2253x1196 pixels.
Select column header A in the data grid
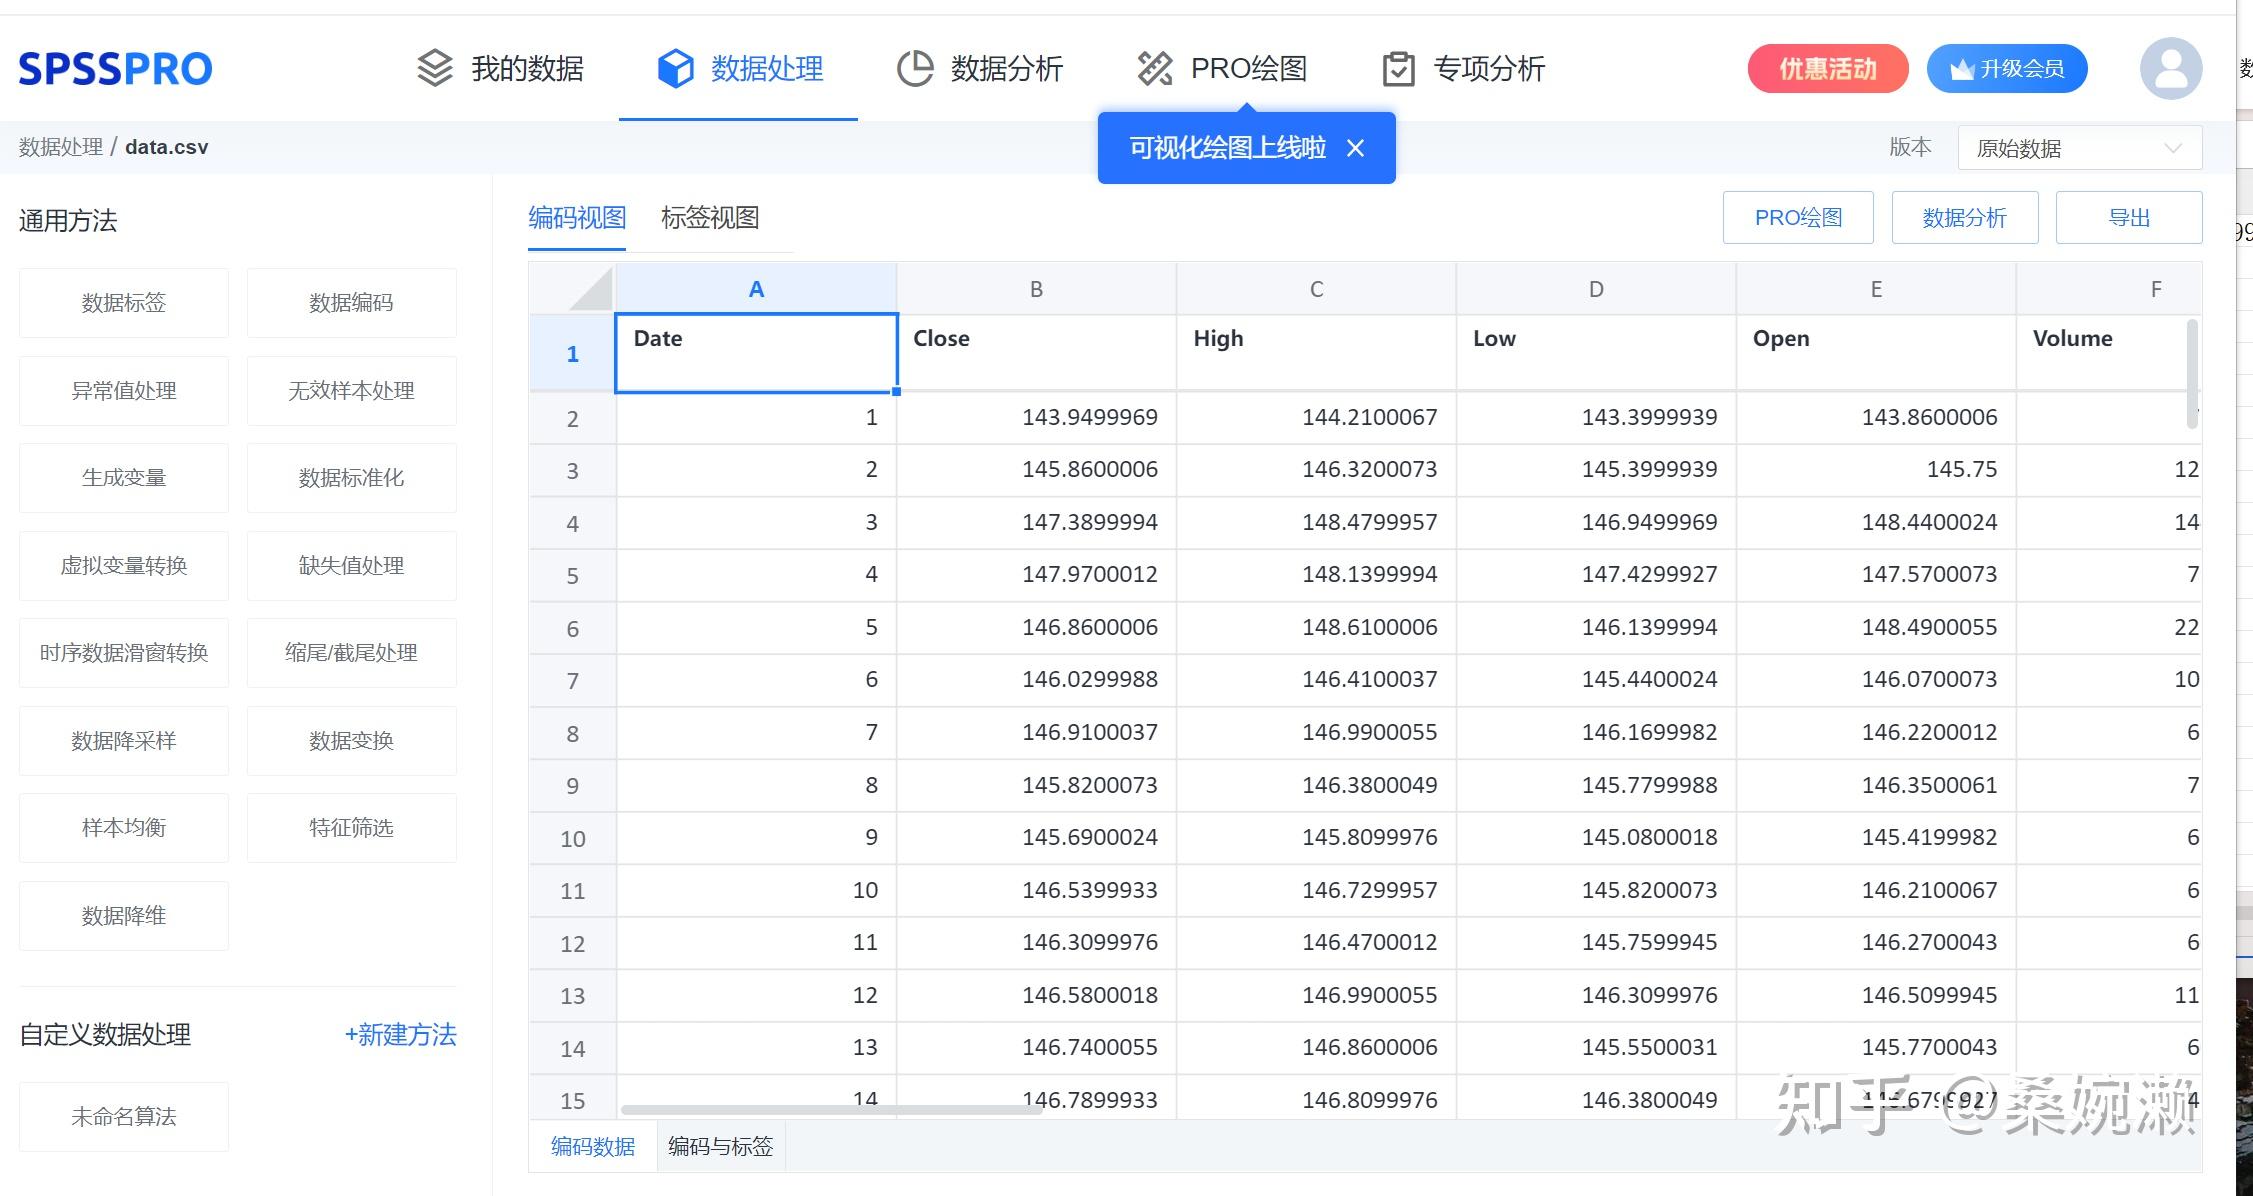(755, 288)
